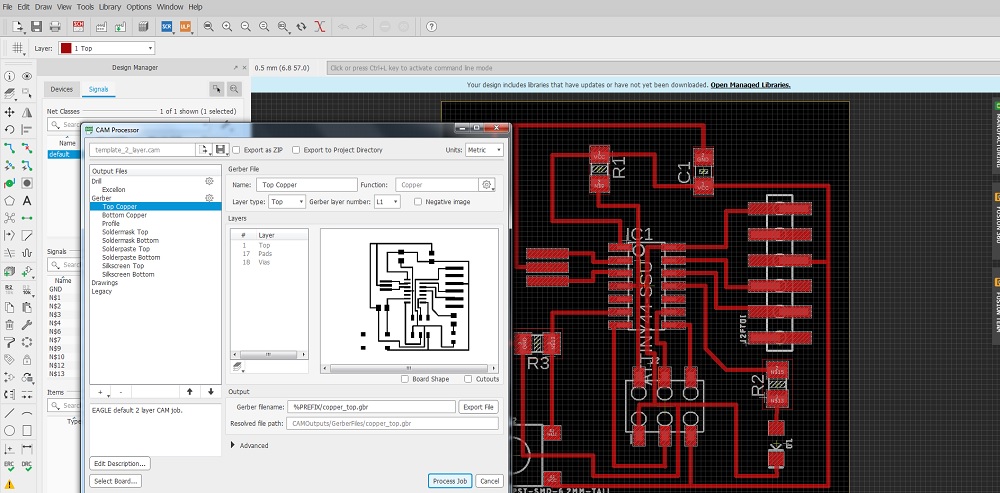This screenshot has height=493, width=1000.
Task: Click the red layer color swatch
Action: coord(66,48)
